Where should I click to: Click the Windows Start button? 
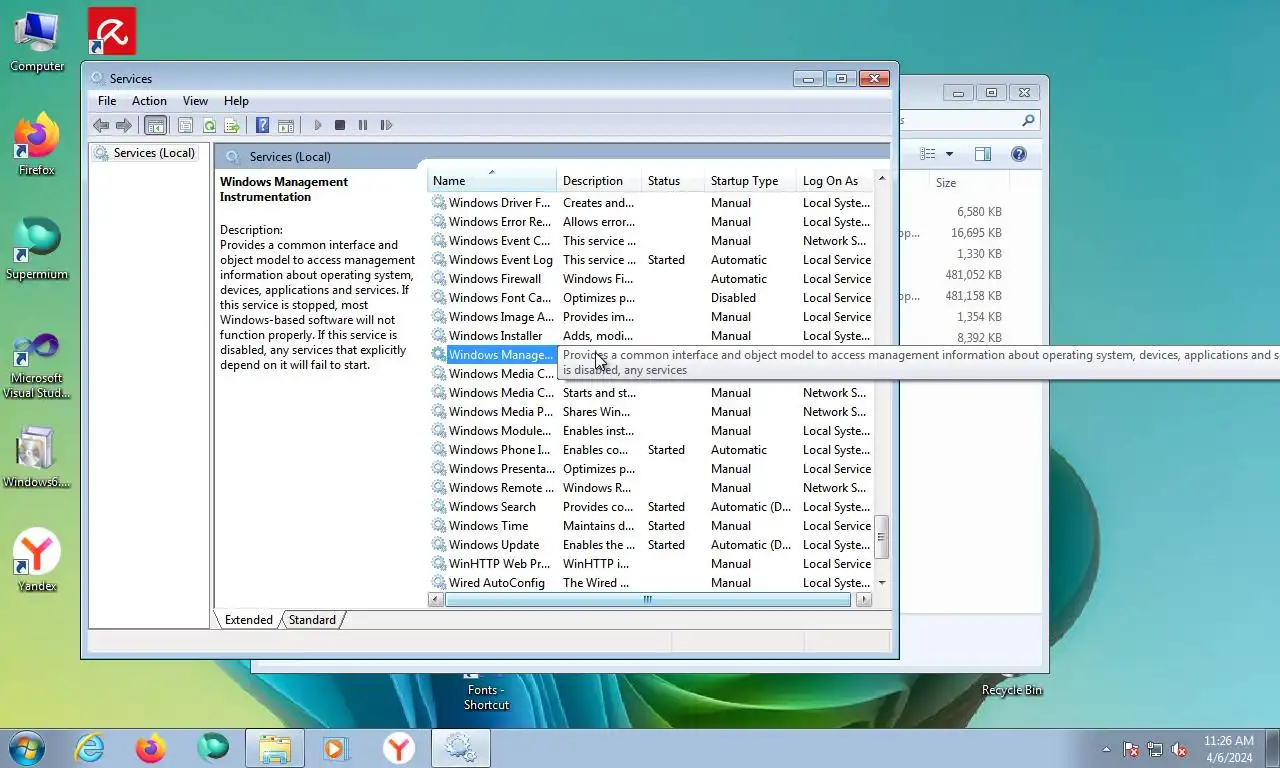(25, 748)
